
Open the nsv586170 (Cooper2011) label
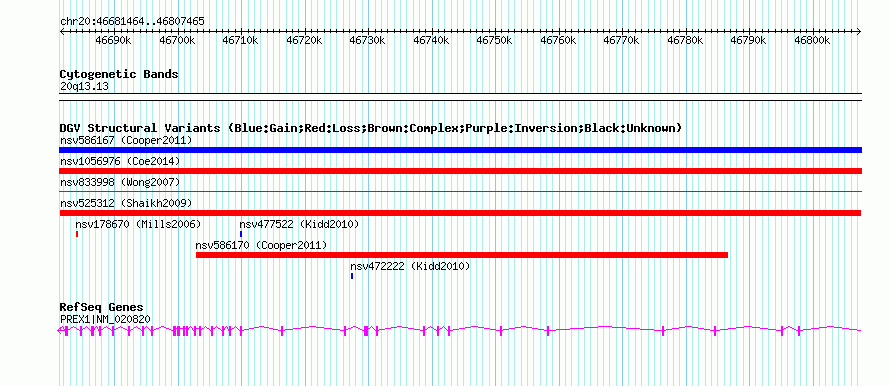[261, 245]
